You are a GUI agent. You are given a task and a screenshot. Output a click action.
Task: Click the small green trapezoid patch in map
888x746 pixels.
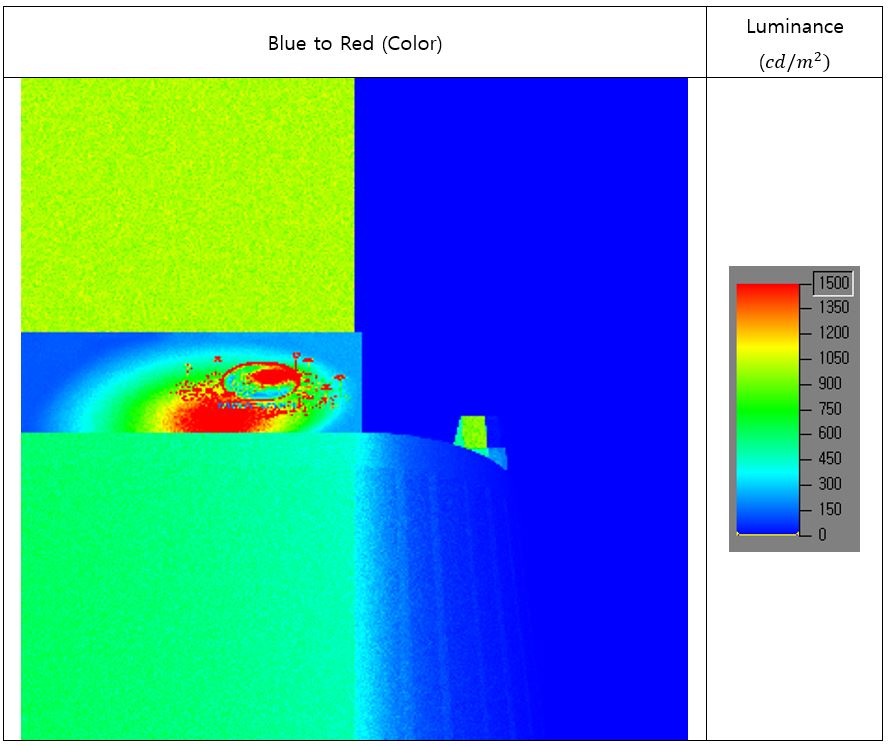pos(472,432)
